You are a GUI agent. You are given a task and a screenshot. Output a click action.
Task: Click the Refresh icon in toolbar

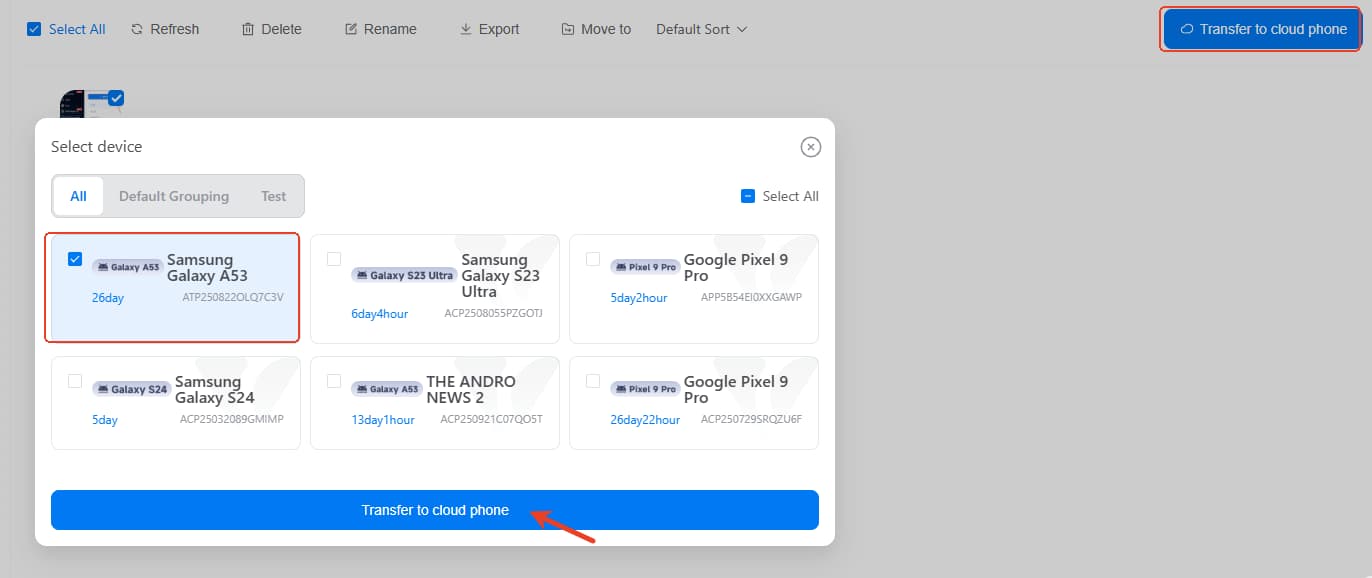pyautogui.click(x=137, y=29)
